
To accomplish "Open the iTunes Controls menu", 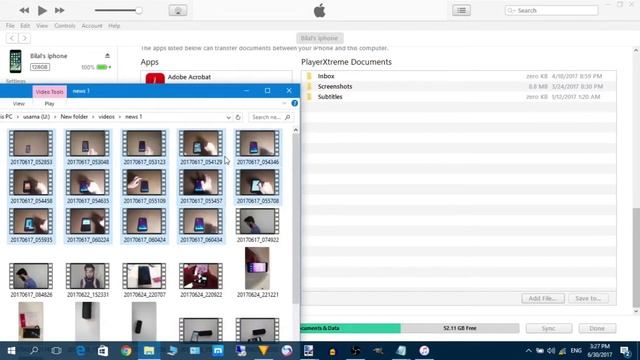I will click(65, 26).
